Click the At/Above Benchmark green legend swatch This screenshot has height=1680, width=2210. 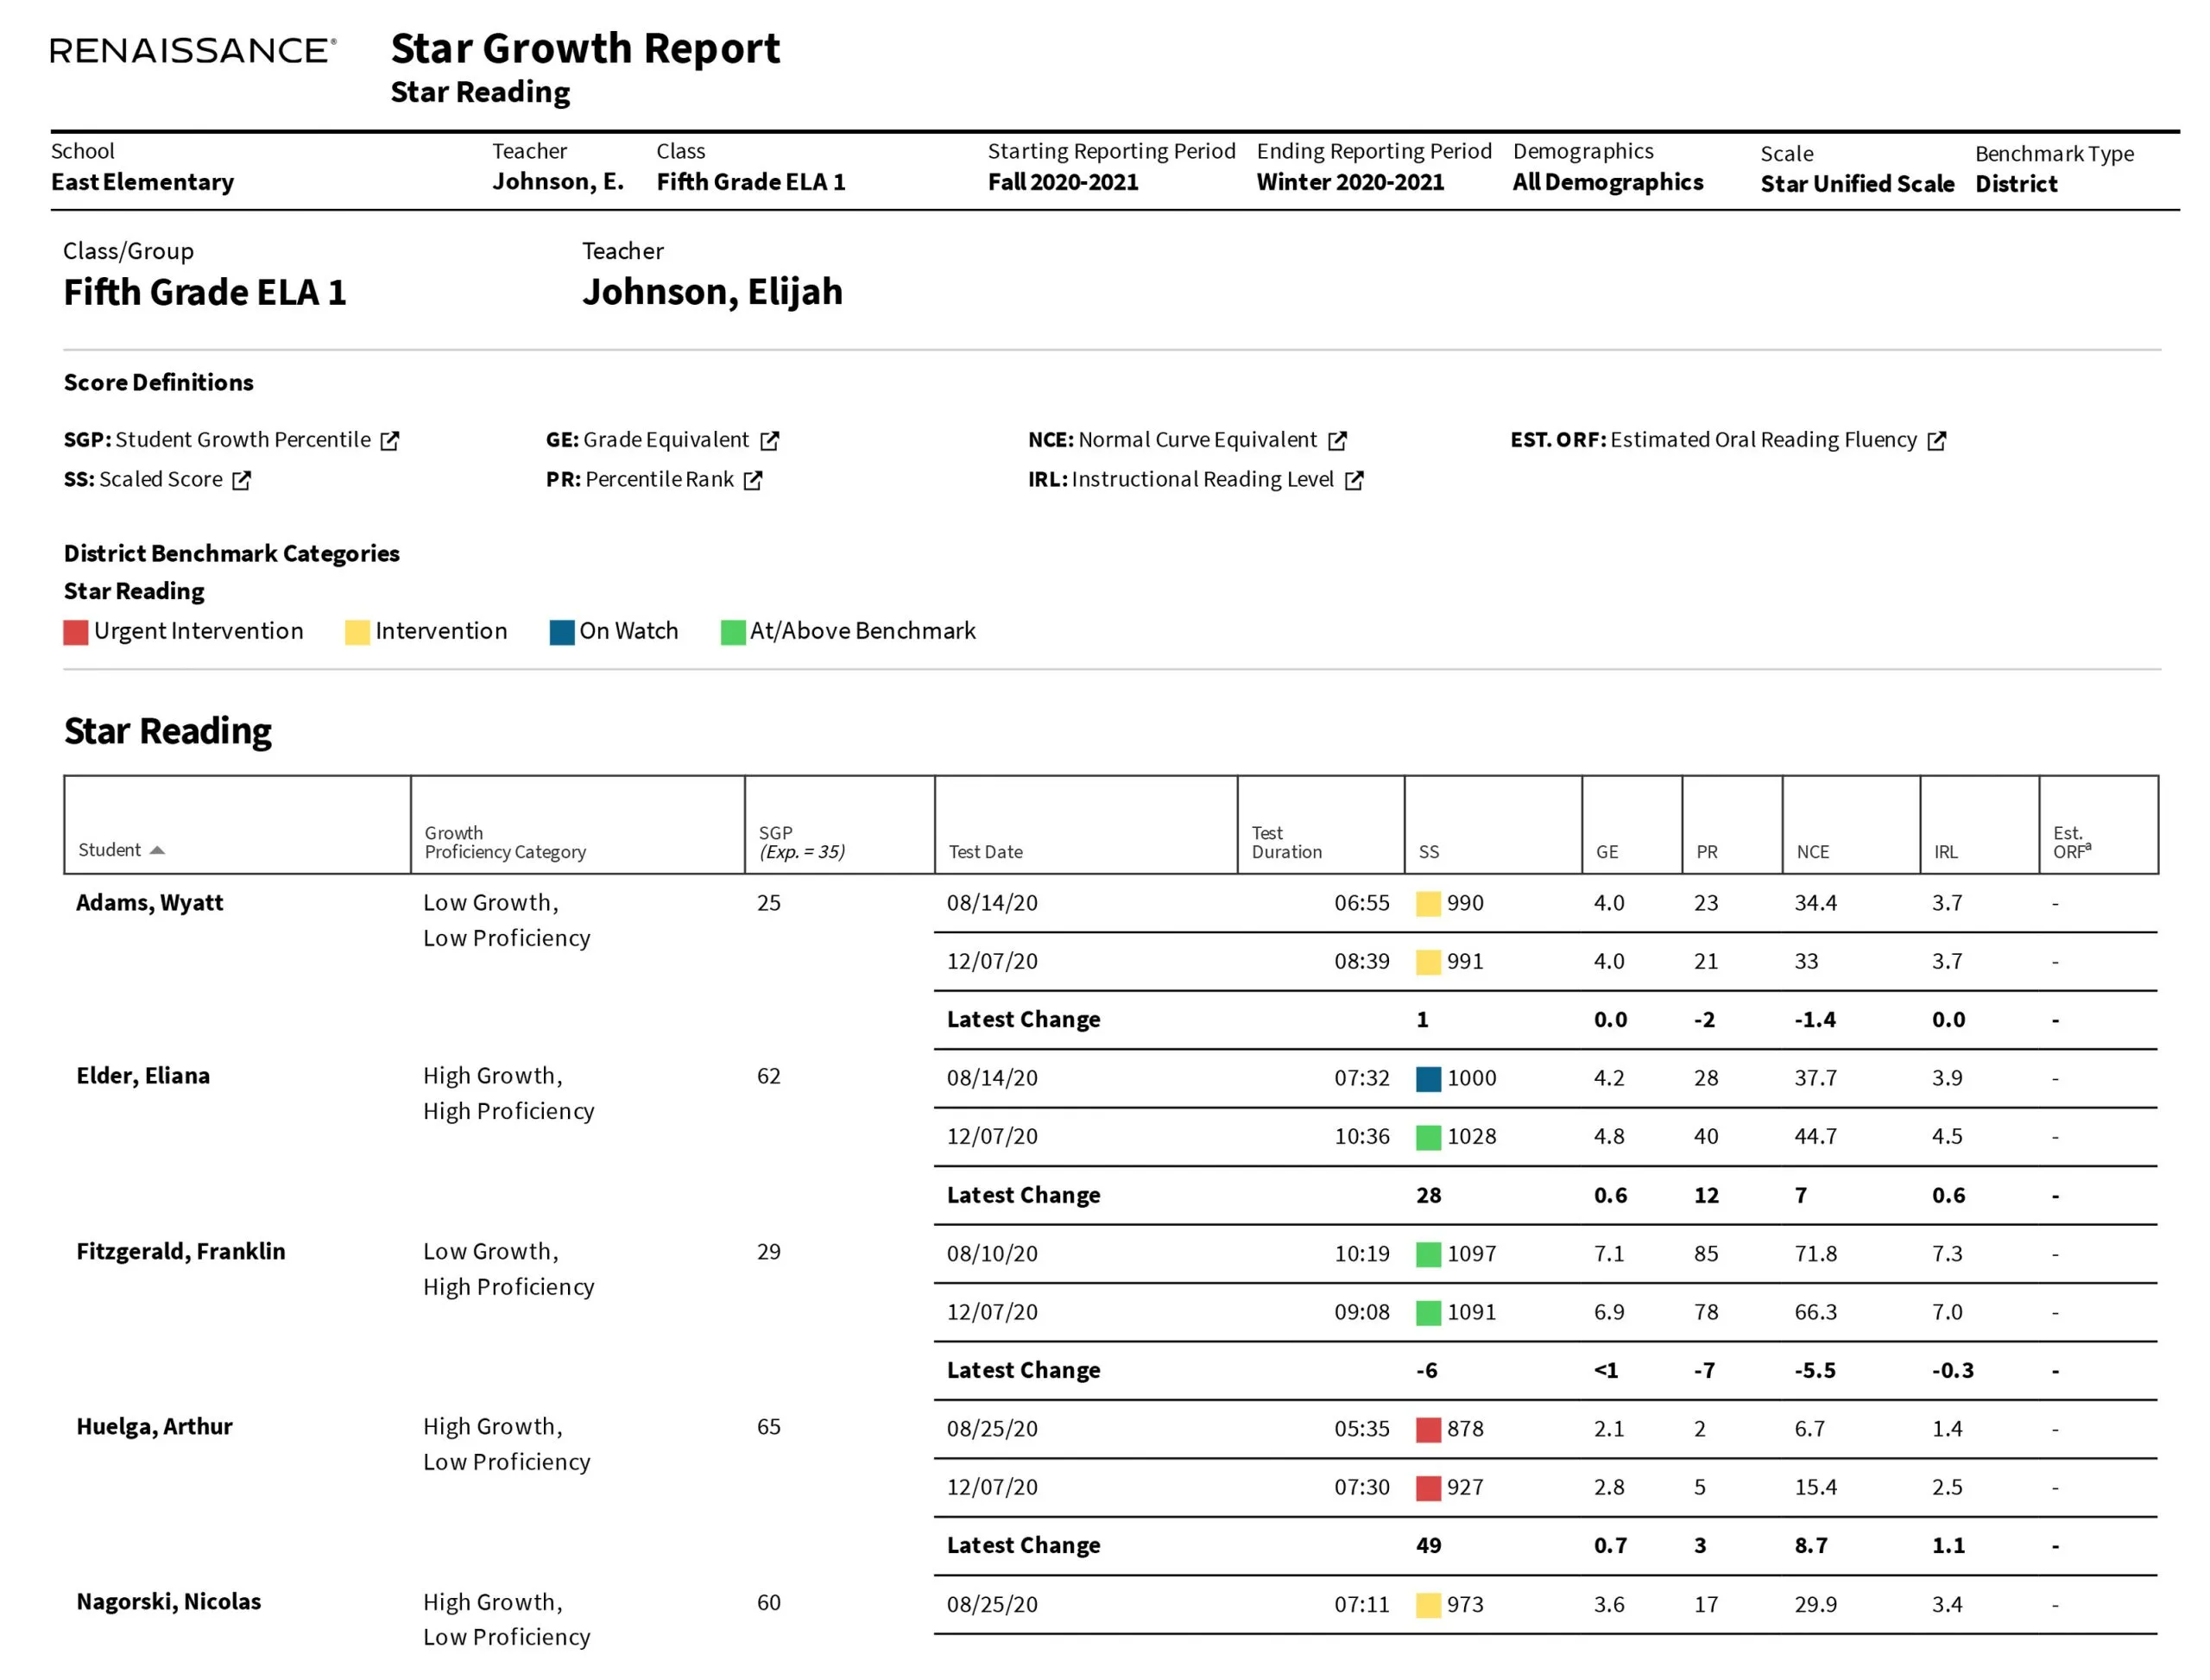(733, 632)
